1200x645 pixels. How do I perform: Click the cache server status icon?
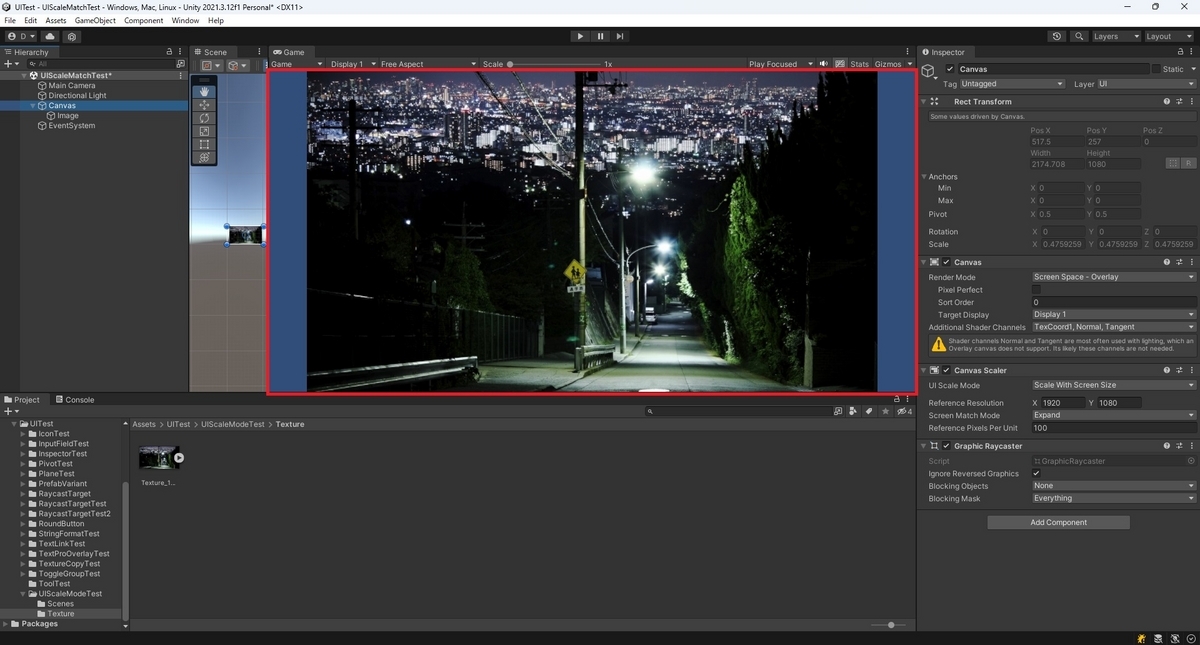[x=1158, y=638]
